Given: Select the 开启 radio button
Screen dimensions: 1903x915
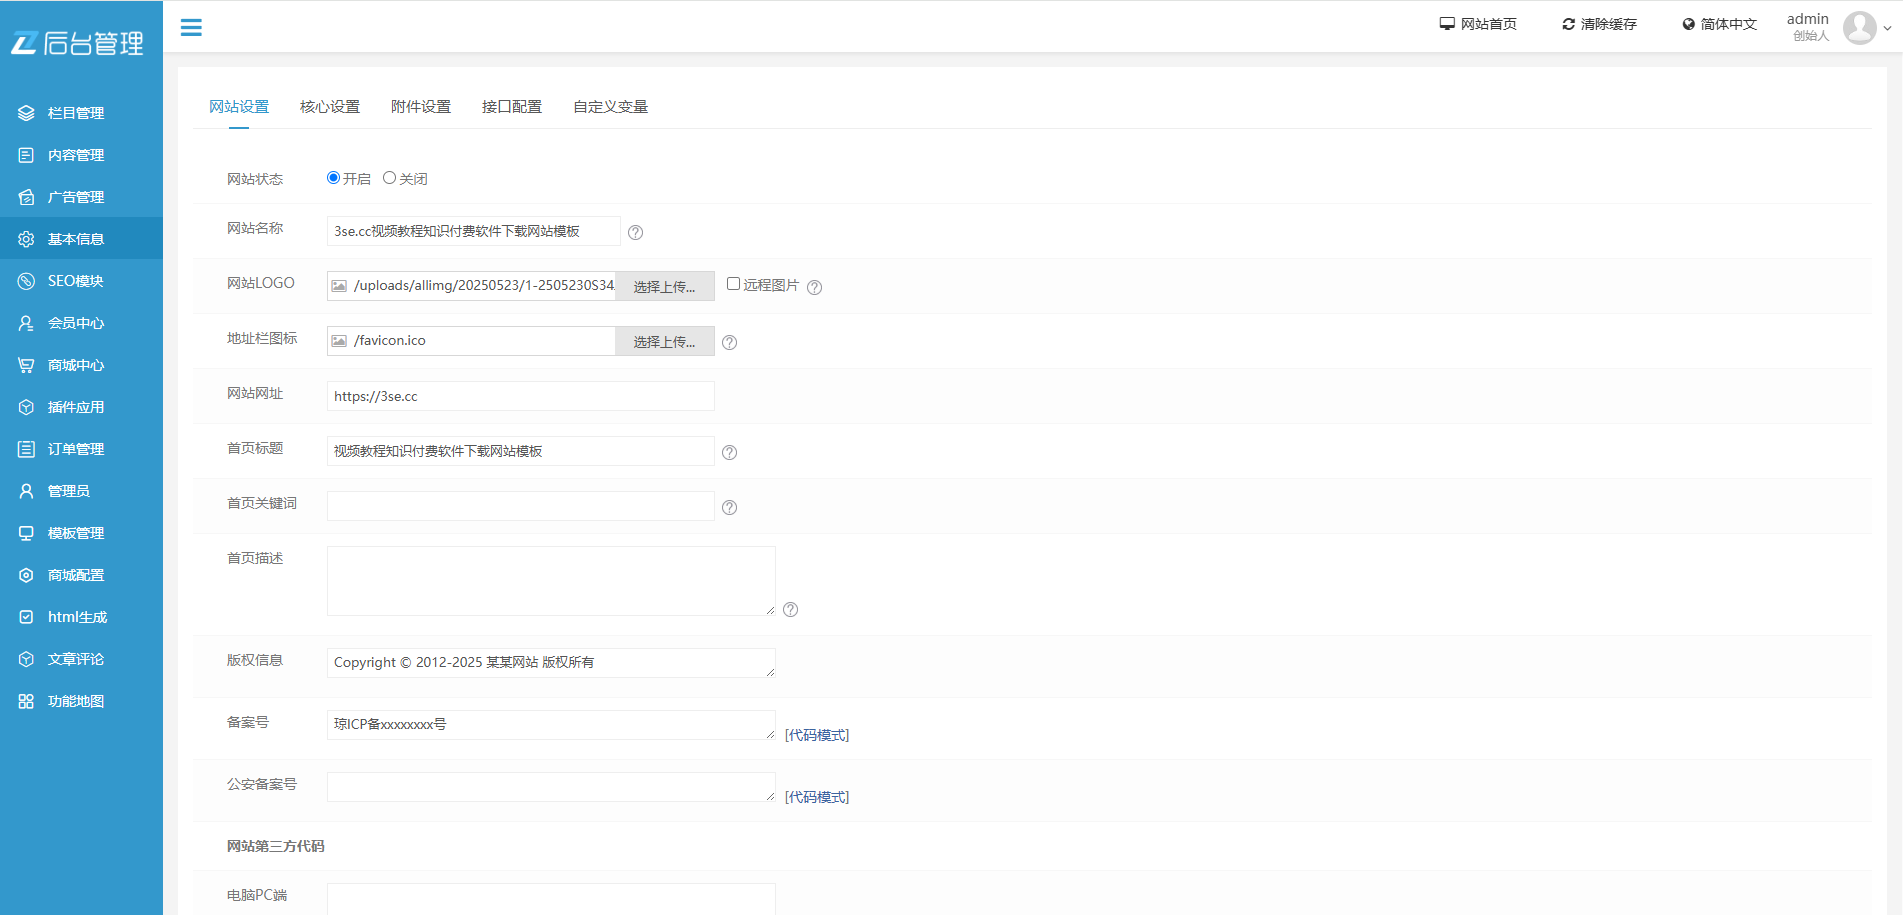Looking at the screenshot, I should coord(333,178).
